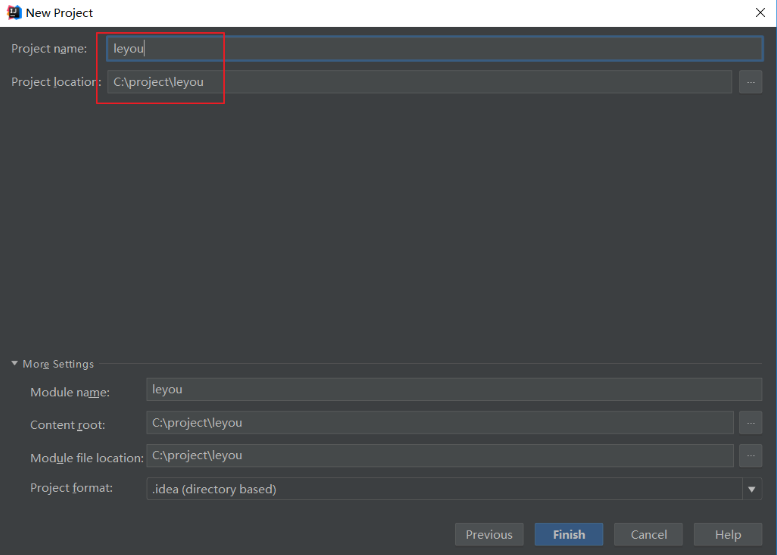The height and width of the screenshot is (555, 777).
Task: Click Finish to create the project
Action: 569,534
